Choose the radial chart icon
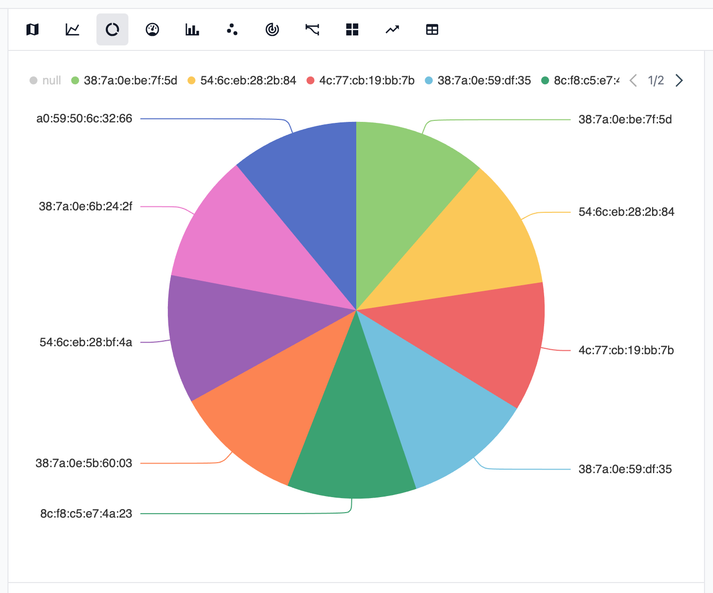Viewport: 713px width, 593px height. pyautogui.click(x=272, y=30)
